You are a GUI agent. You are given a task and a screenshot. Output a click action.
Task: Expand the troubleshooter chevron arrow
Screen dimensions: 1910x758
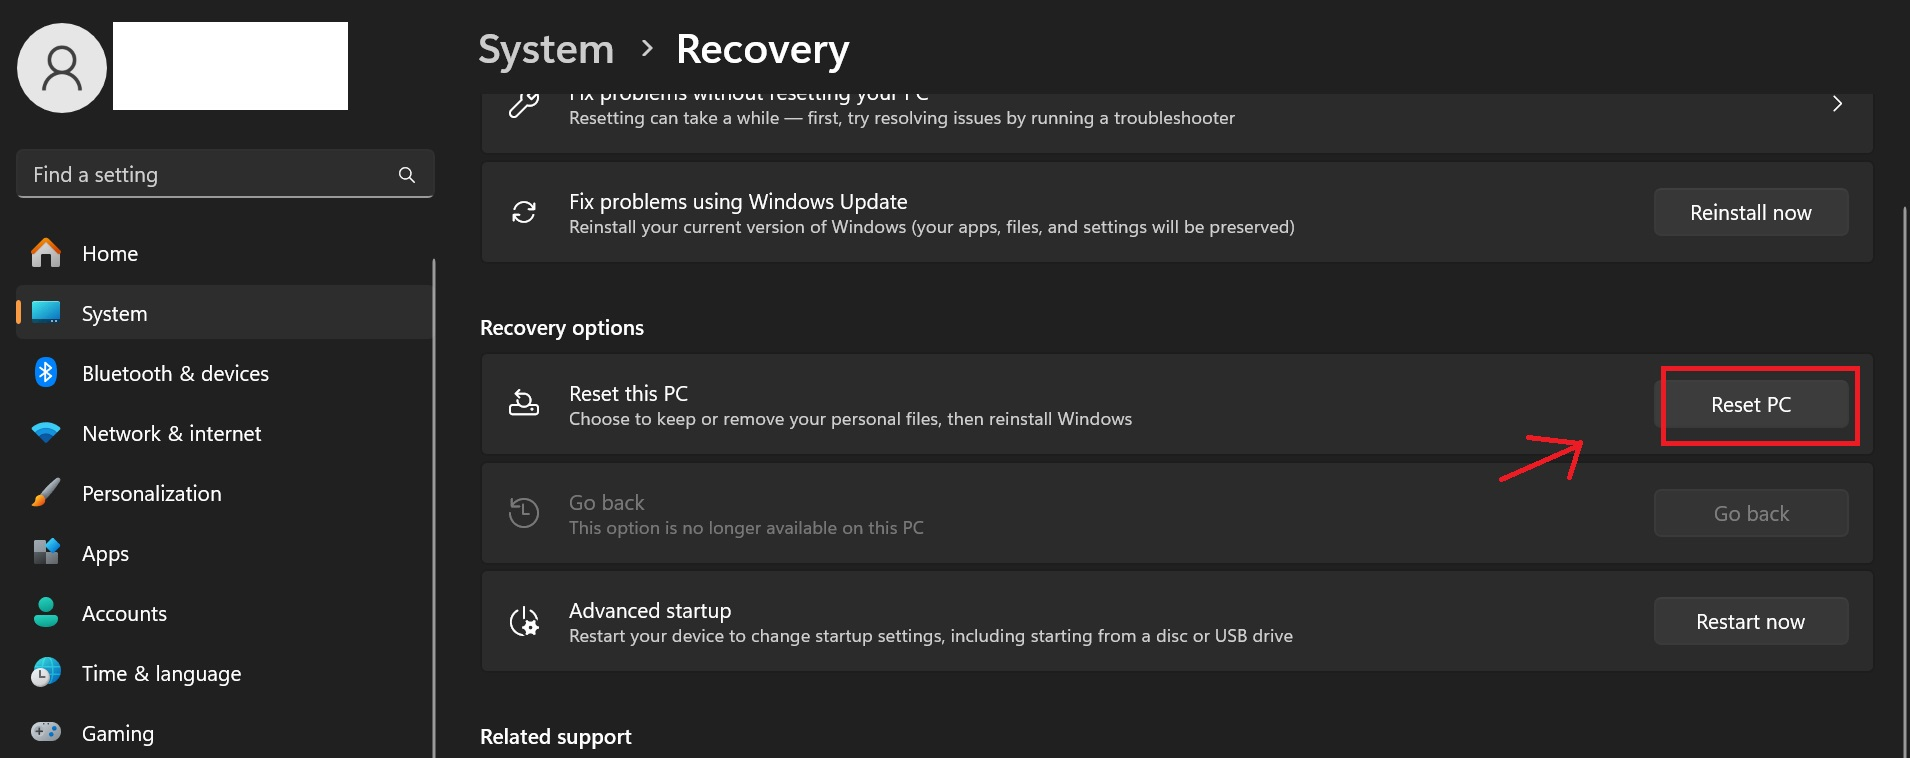1836,104
